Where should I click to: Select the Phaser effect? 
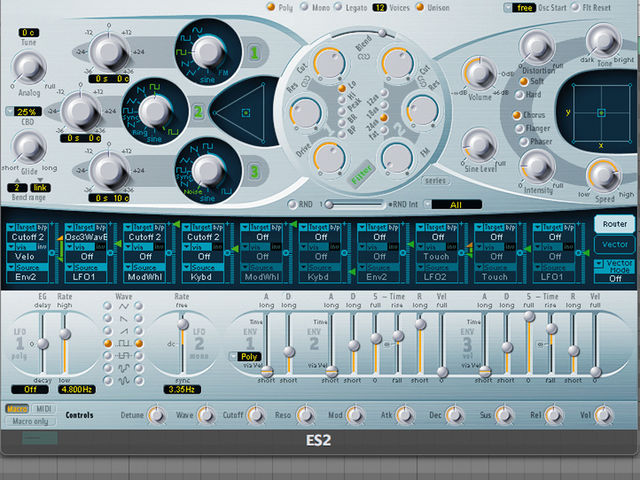click(524, 142)
